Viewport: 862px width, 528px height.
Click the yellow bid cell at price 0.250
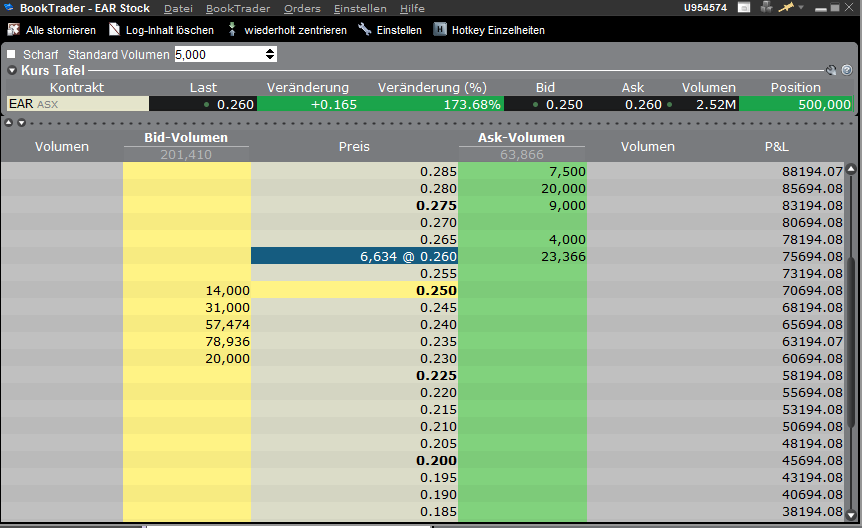click(x=187, y=290)
